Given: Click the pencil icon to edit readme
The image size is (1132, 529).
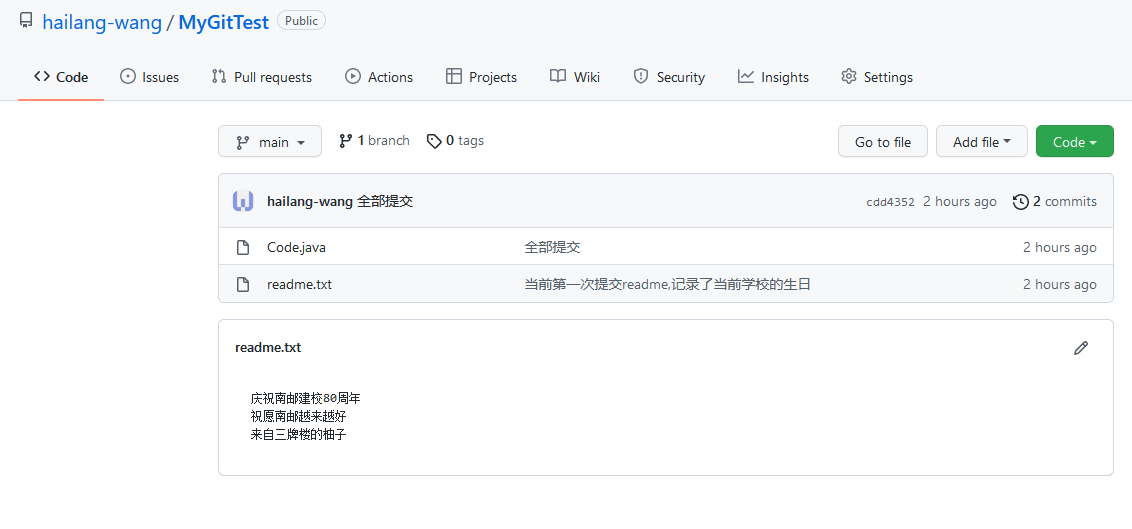Looking at the screenshot, I should tap(1081, 348).
